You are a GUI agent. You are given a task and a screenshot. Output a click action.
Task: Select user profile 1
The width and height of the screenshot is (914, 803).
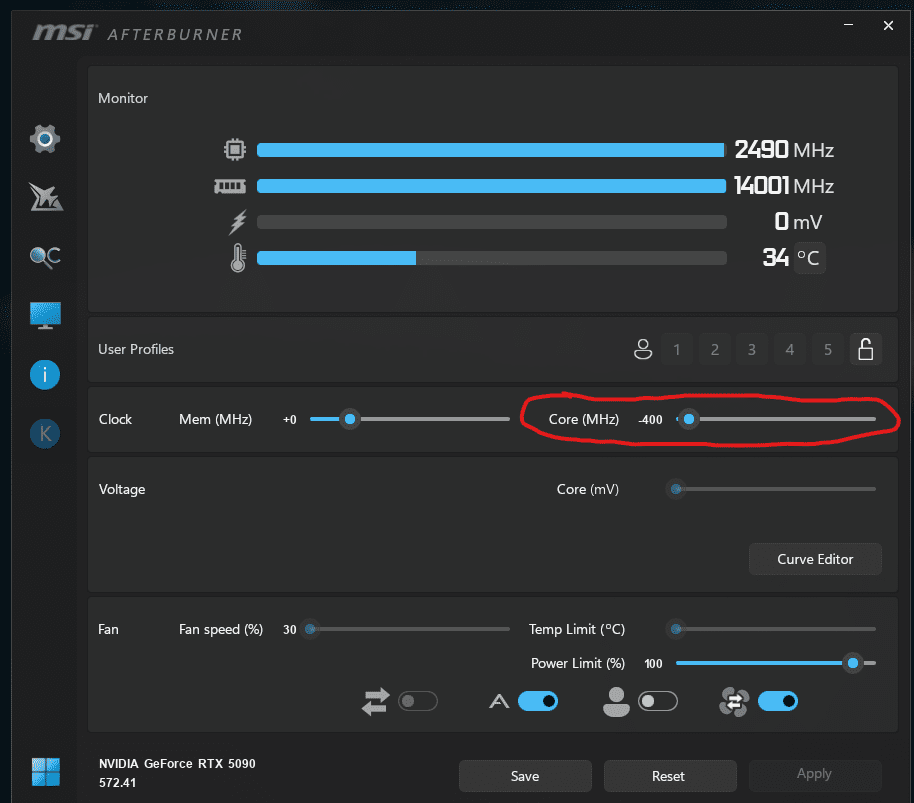(677, 349)
